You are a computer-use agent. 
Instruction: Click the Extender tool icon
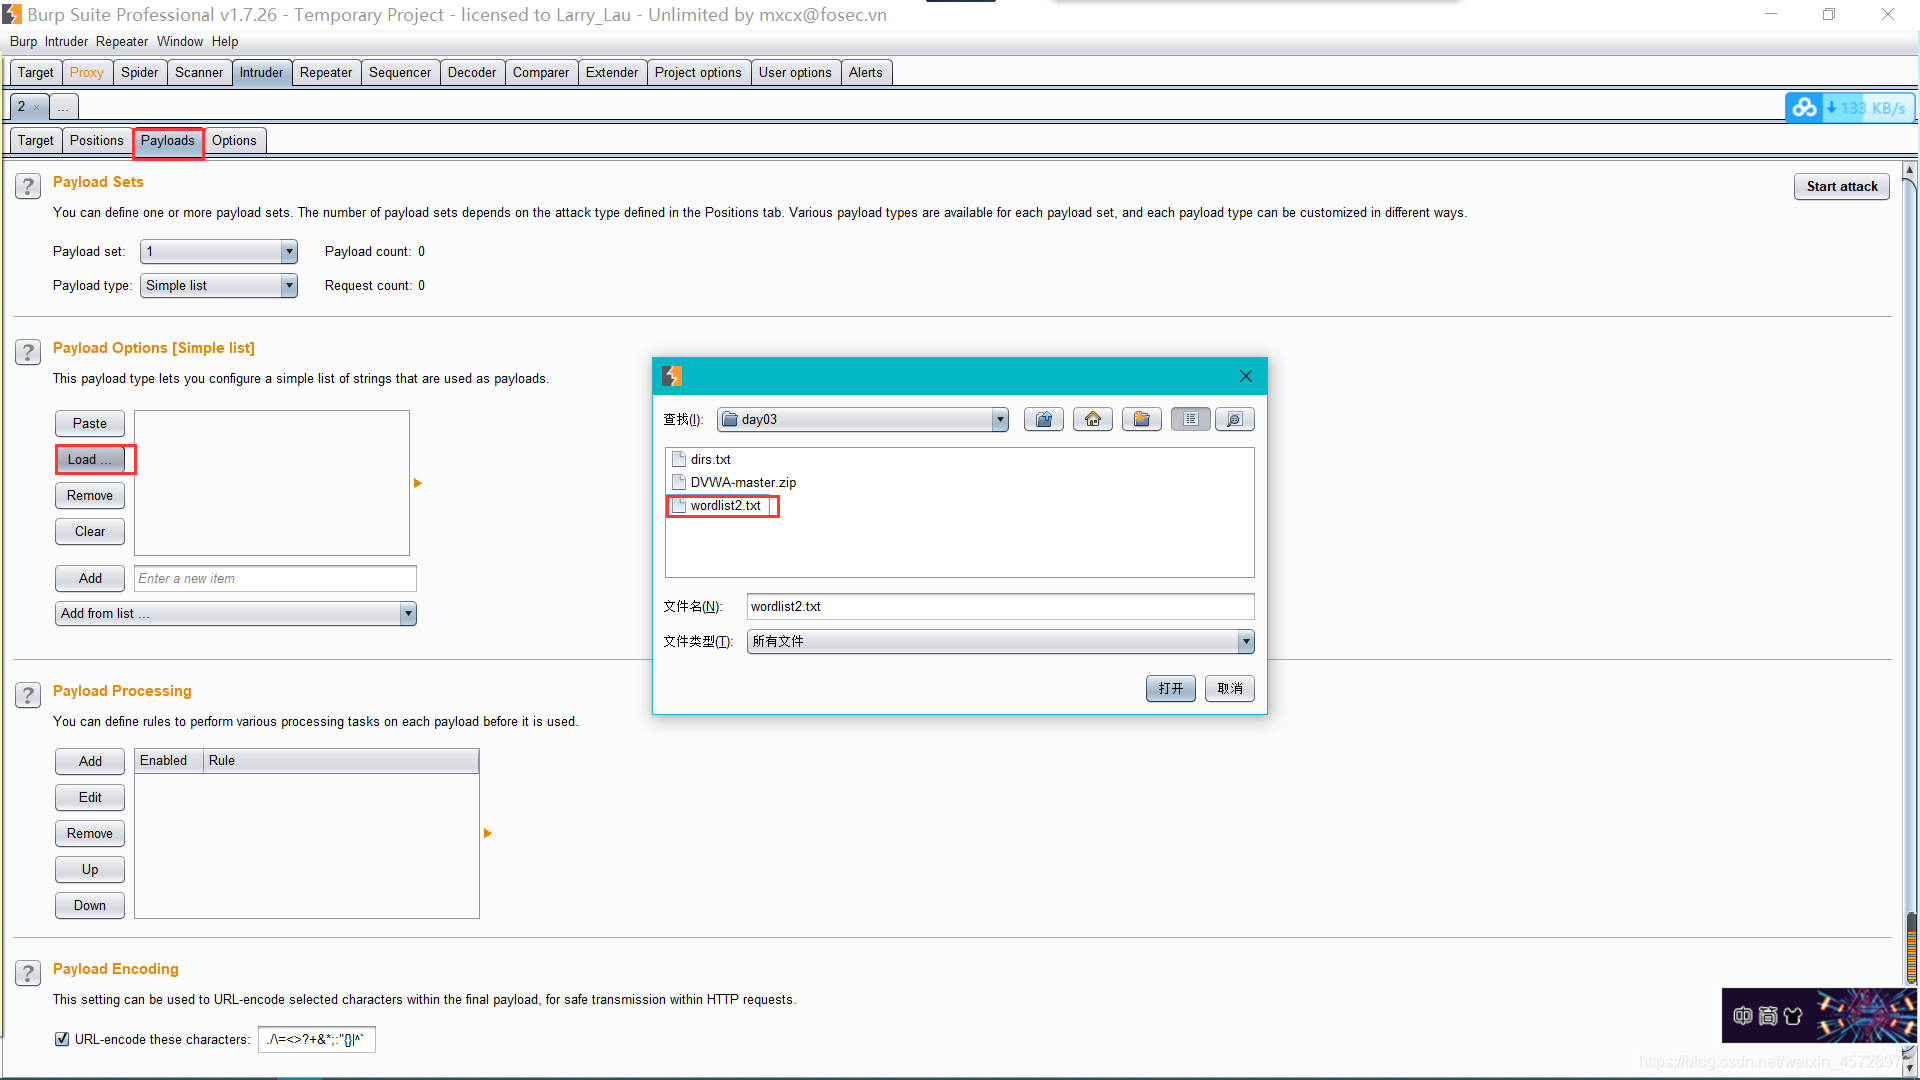pos(612,71)
